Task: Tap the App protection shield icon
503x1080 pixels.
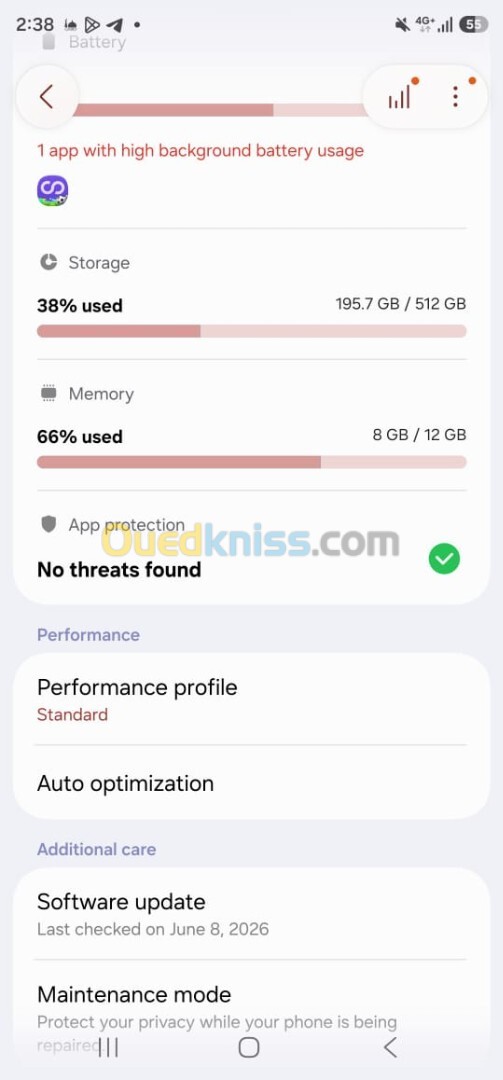Action: (x=48, y=525)
